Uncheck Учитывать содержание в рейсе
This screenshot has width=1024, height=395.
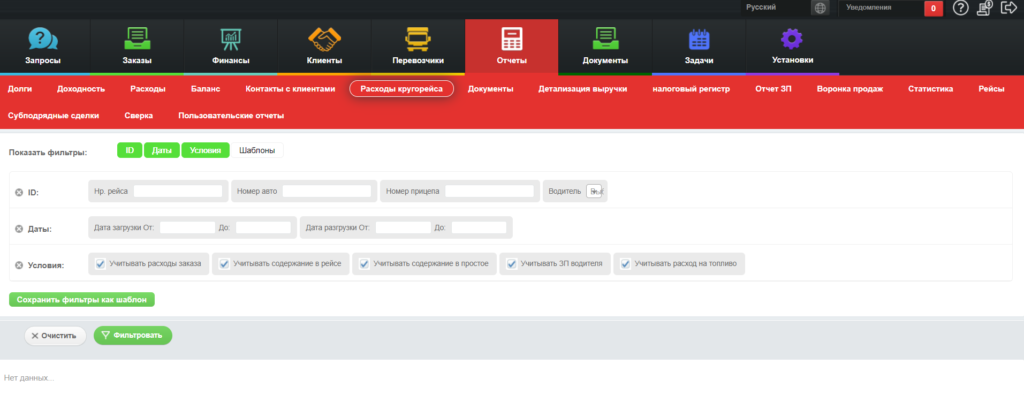[224, 264]
